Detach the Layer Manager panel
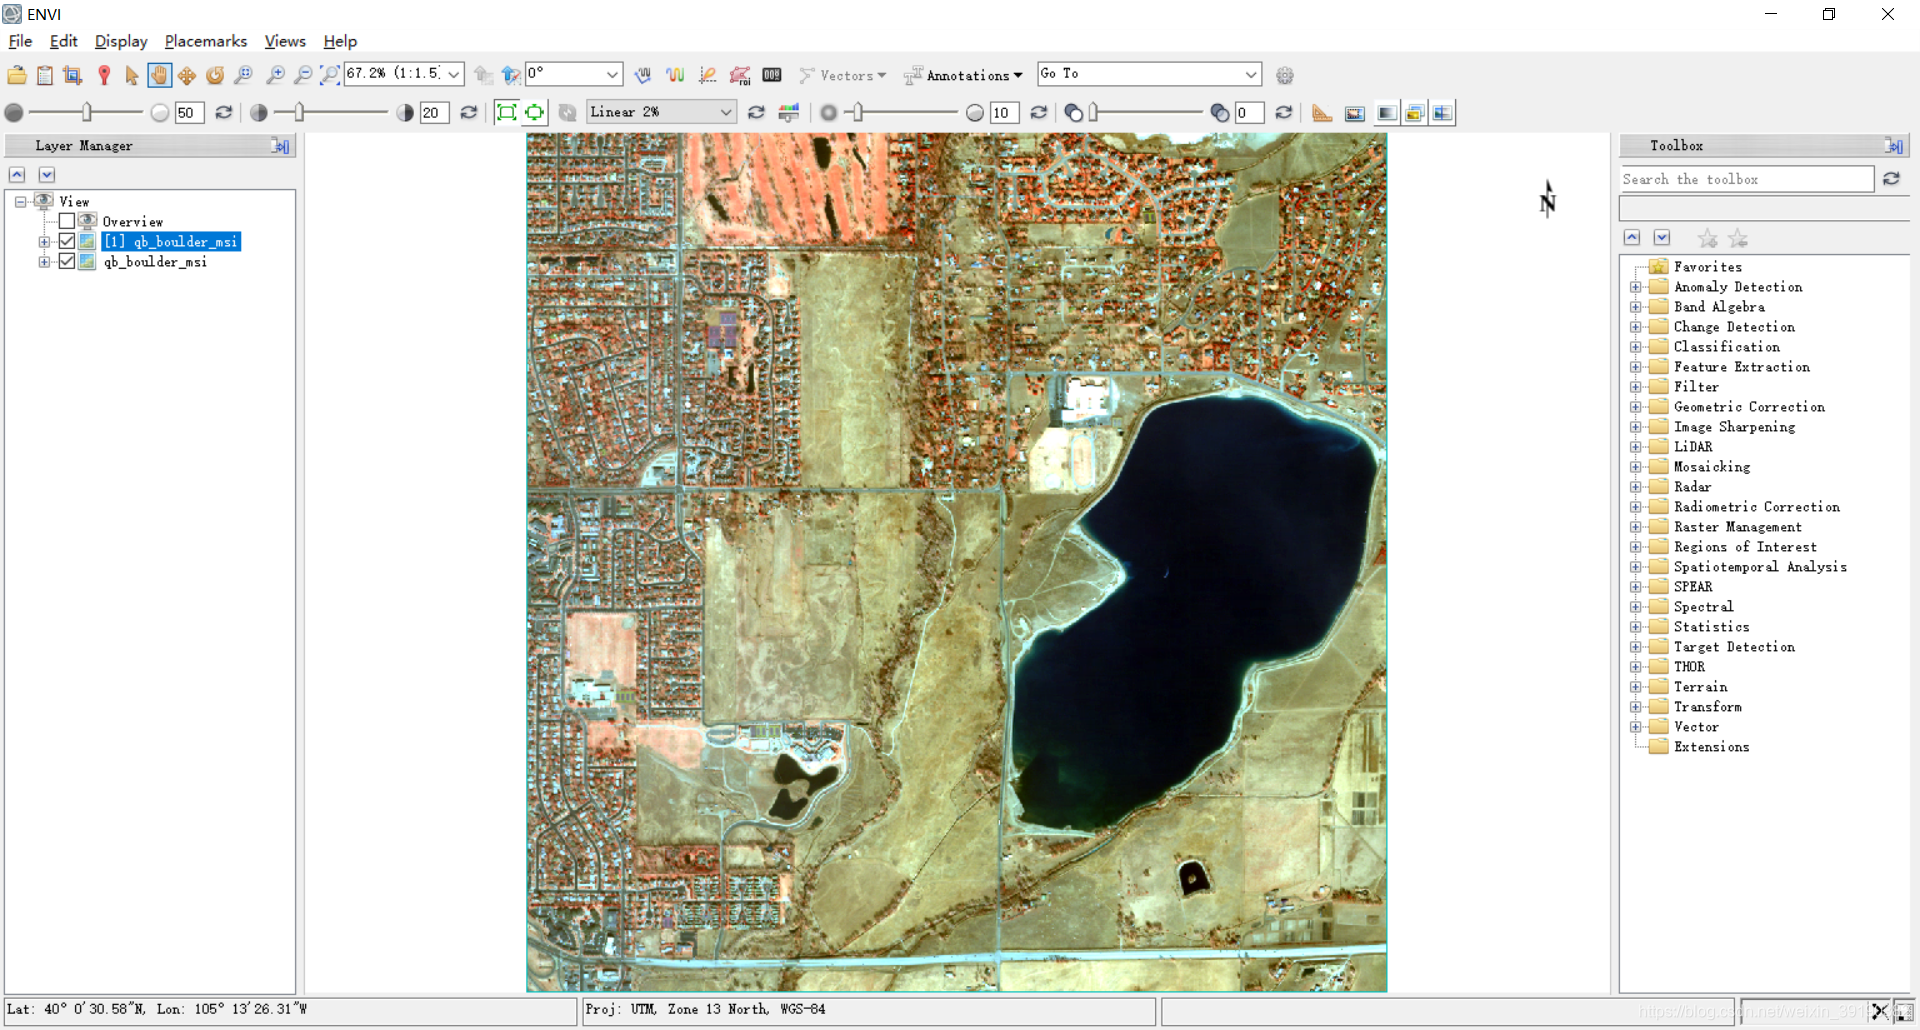 click(281, 146)
